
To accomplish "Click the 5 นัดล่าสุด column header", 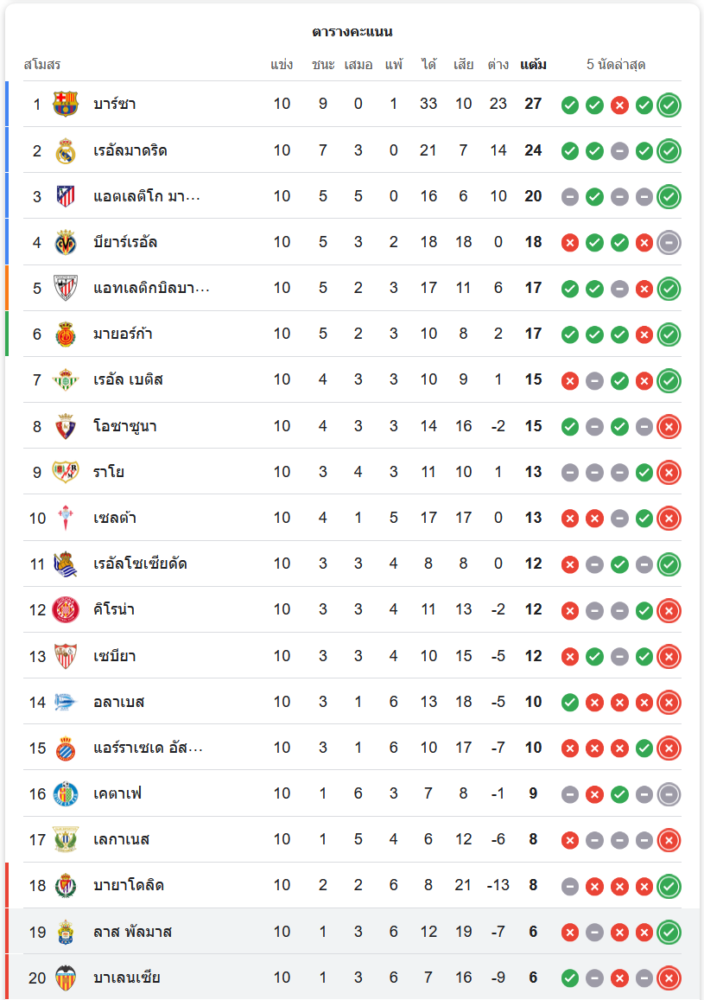I will click(x=616, y=65).
